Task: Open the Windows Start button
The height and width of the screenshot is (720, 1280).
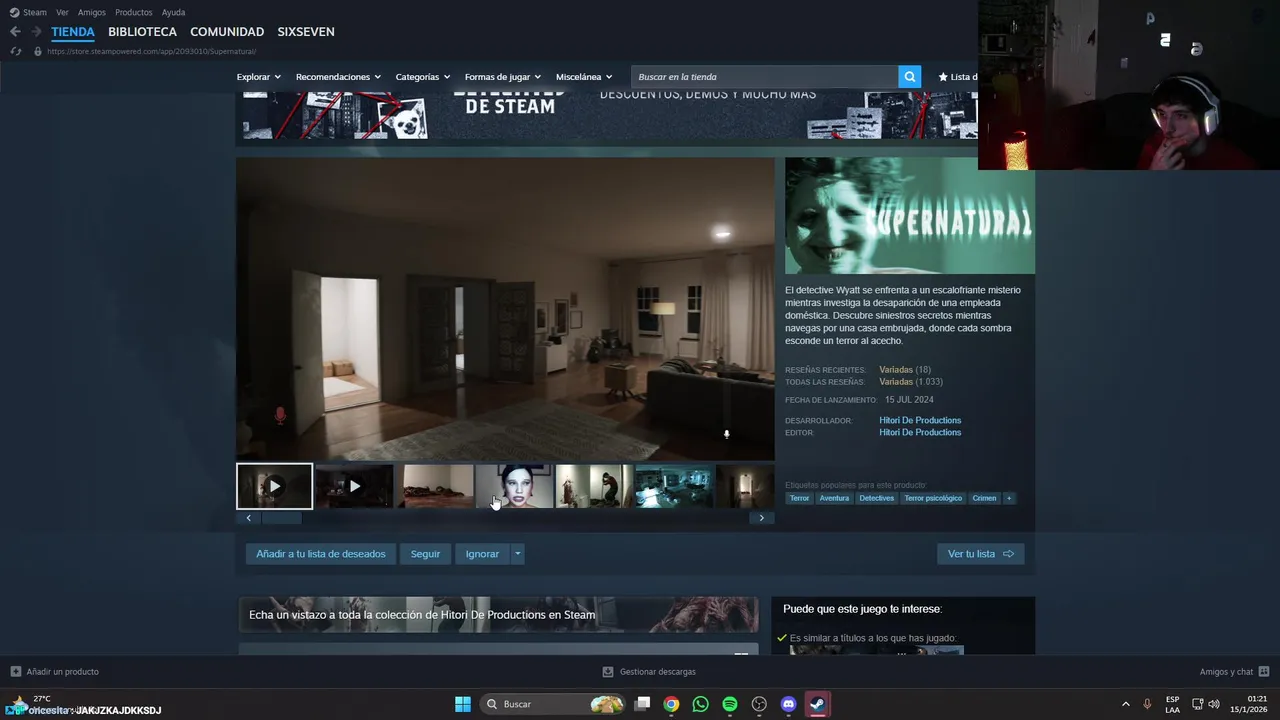Action: 463,704
